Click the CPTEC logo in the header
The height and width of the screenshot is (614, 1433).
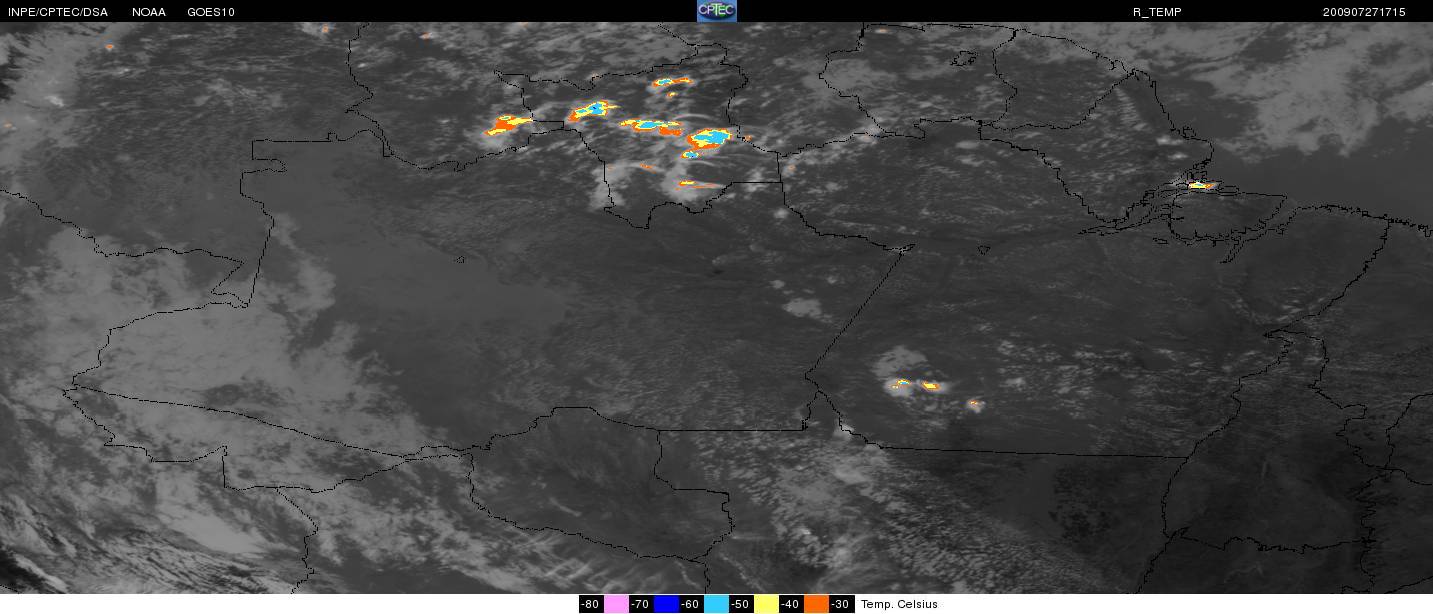tap(716, 11)
